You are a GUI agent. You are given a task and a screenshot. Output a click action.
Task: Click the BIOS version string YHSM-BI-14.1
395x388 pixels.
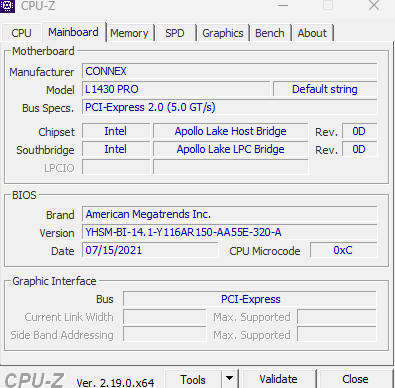230,232
